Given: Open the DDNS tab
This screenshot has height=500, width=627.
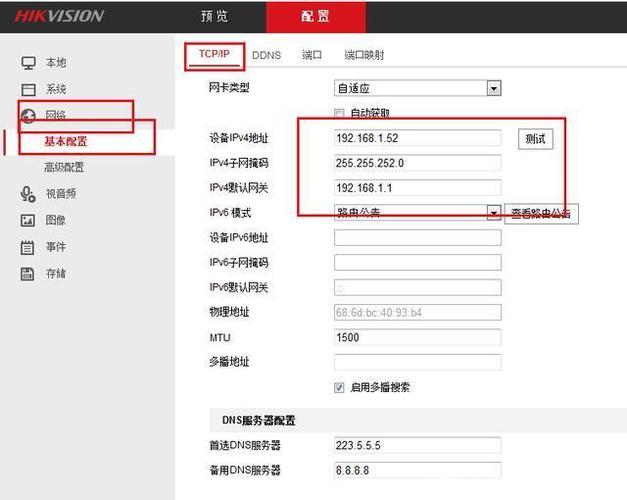Looking at the screenshot, I should [266, 55].
